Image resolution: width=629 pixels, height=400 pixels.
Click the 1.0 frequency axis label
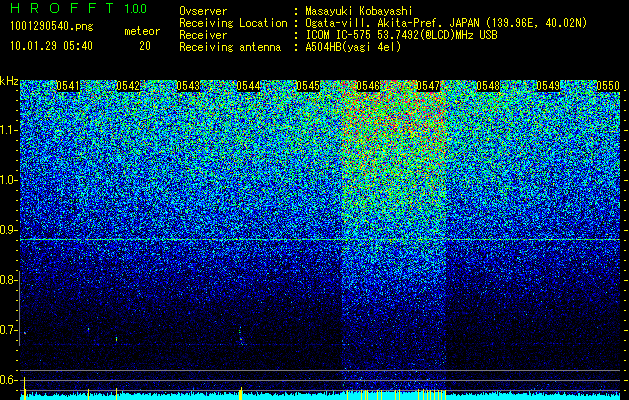(x=9, y=180)
